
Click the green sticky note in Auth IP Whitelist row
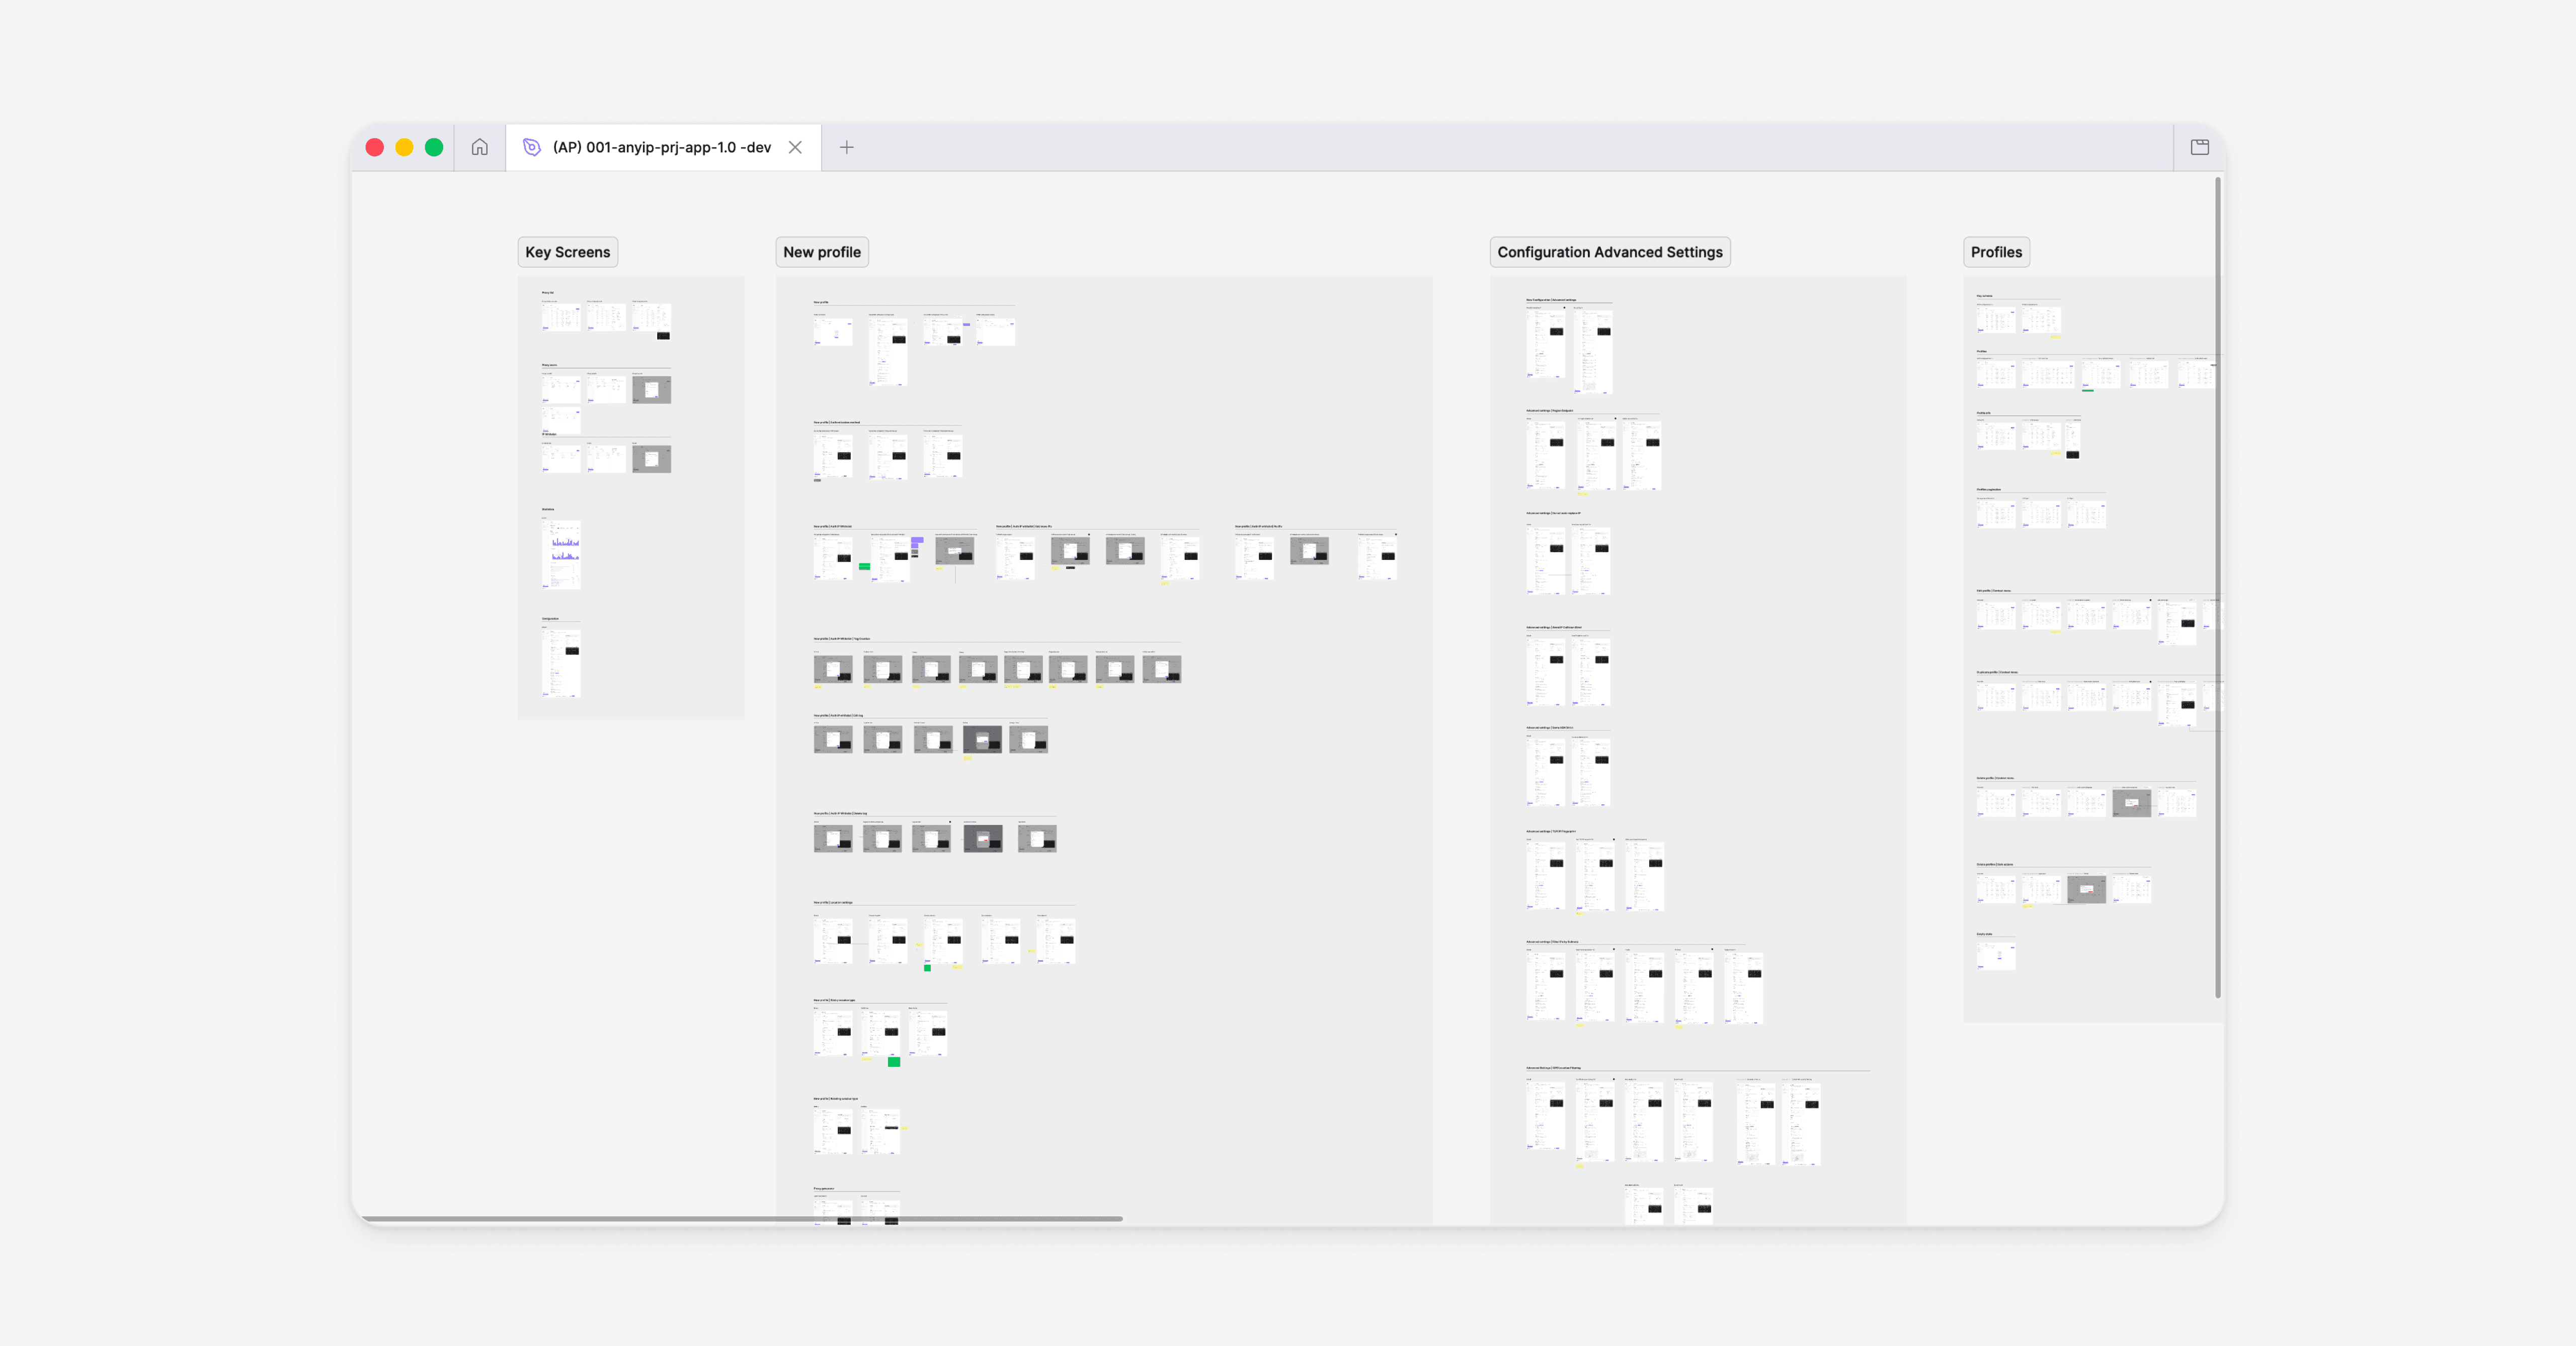864,567
